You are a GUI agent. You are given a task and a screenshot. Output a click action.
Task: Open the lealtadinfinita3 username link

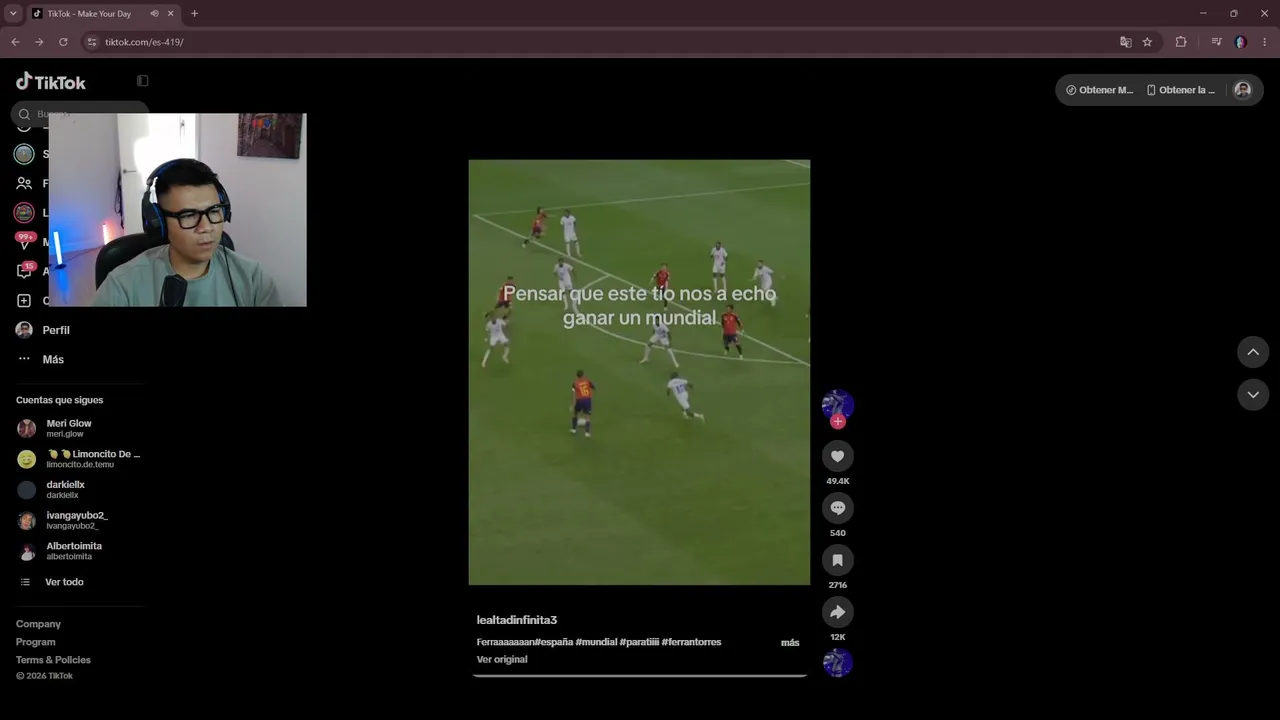click(x=517, y=620)
